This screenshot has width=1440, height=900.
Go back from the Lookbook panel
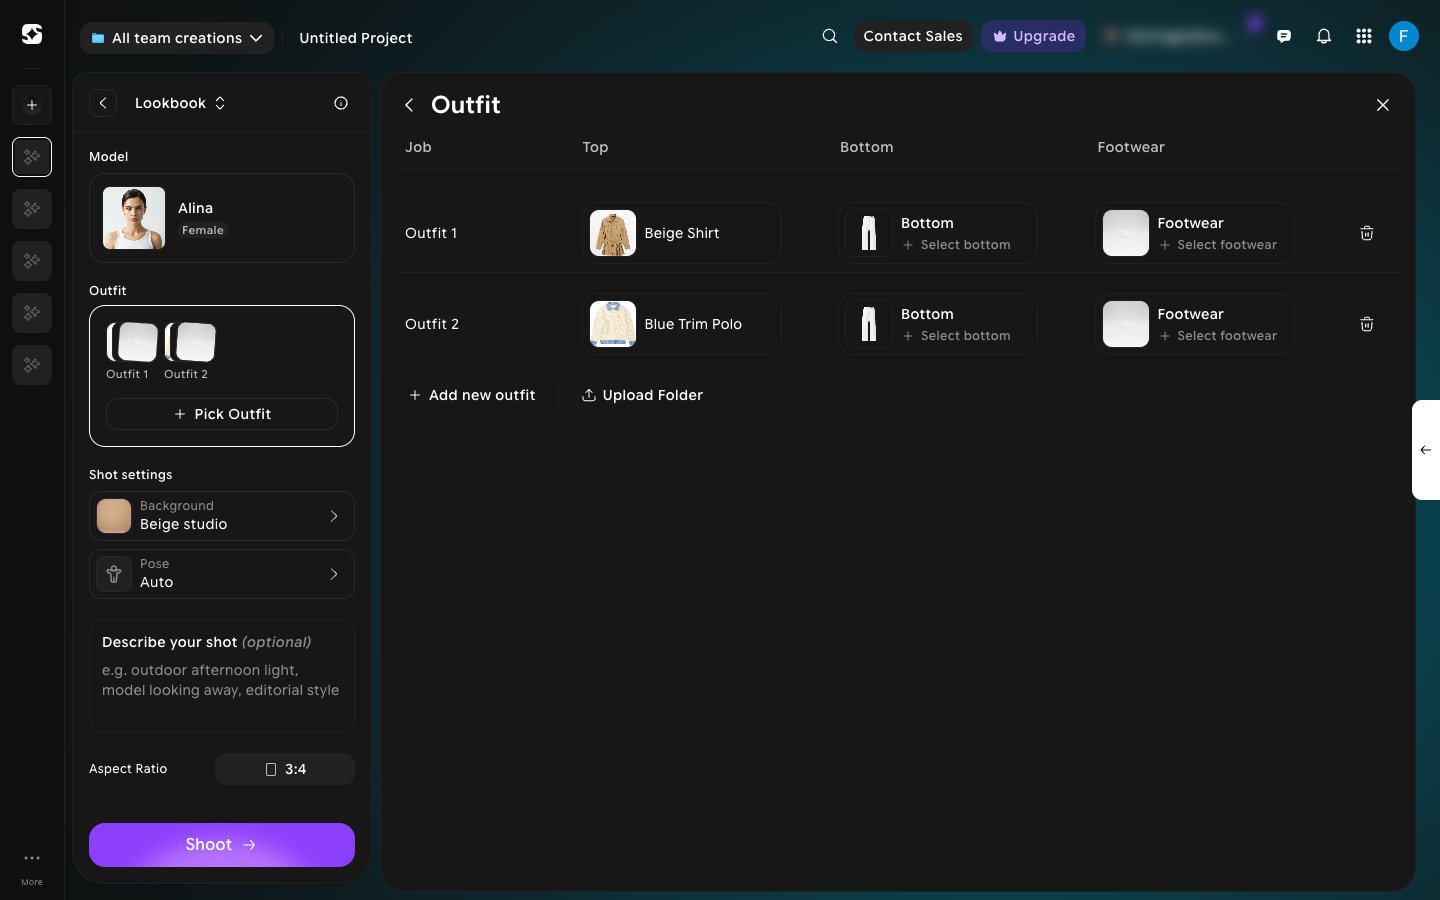103,103
